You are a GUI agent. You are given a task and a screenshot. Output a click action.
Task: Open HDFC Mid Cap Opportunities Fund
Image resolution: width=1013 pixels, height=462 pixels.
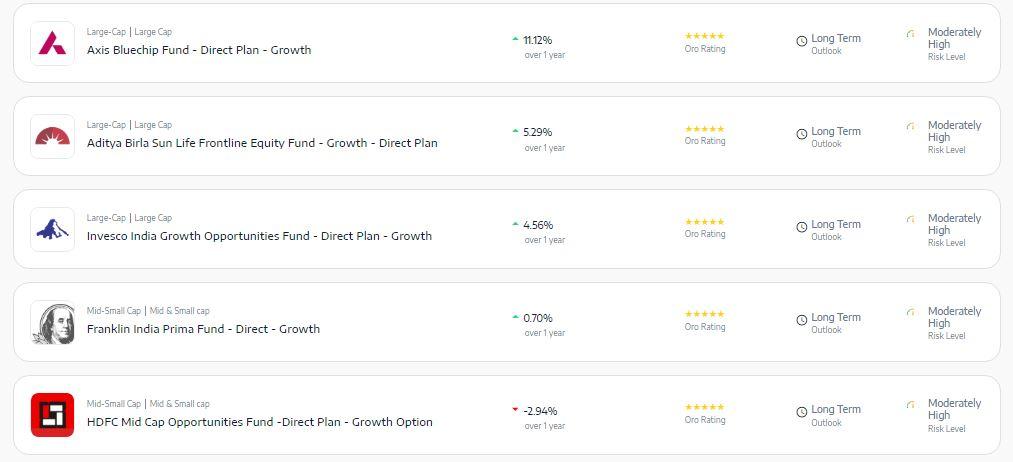click(x=260, y=422)
